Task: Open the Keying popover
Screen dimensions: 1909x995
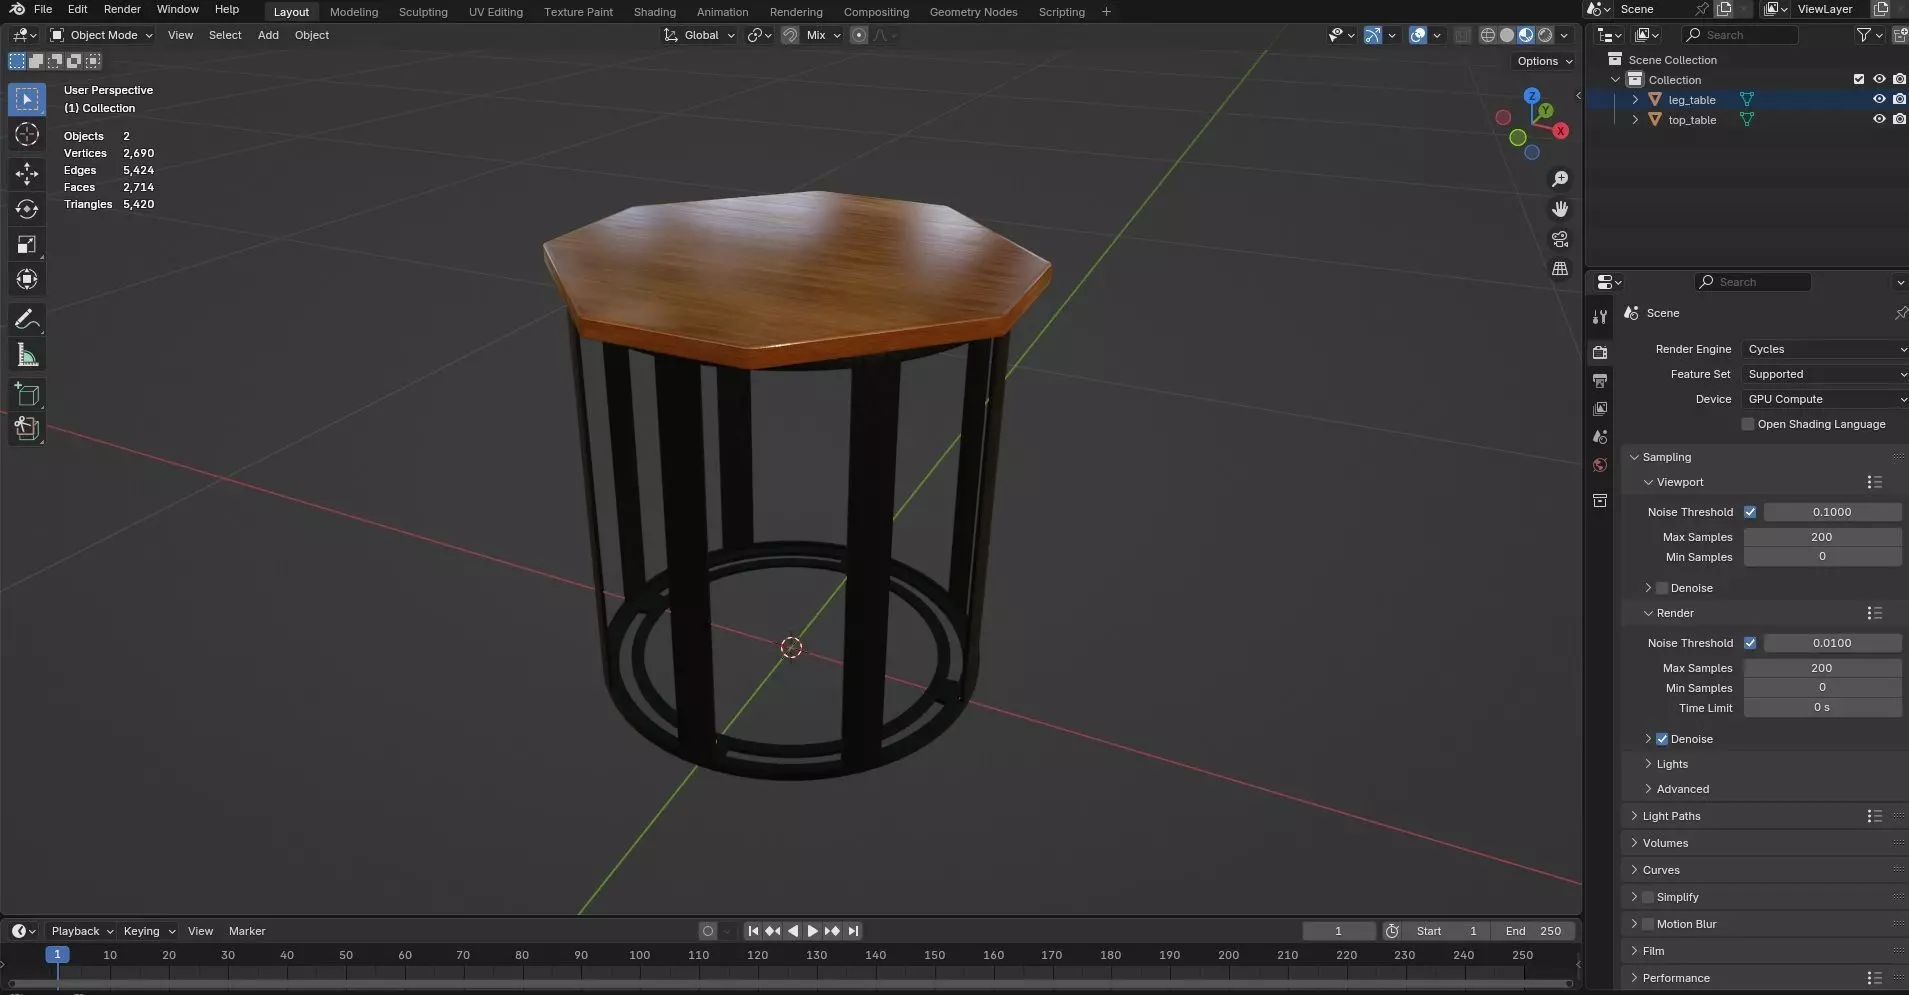Action: click(148, 931)
